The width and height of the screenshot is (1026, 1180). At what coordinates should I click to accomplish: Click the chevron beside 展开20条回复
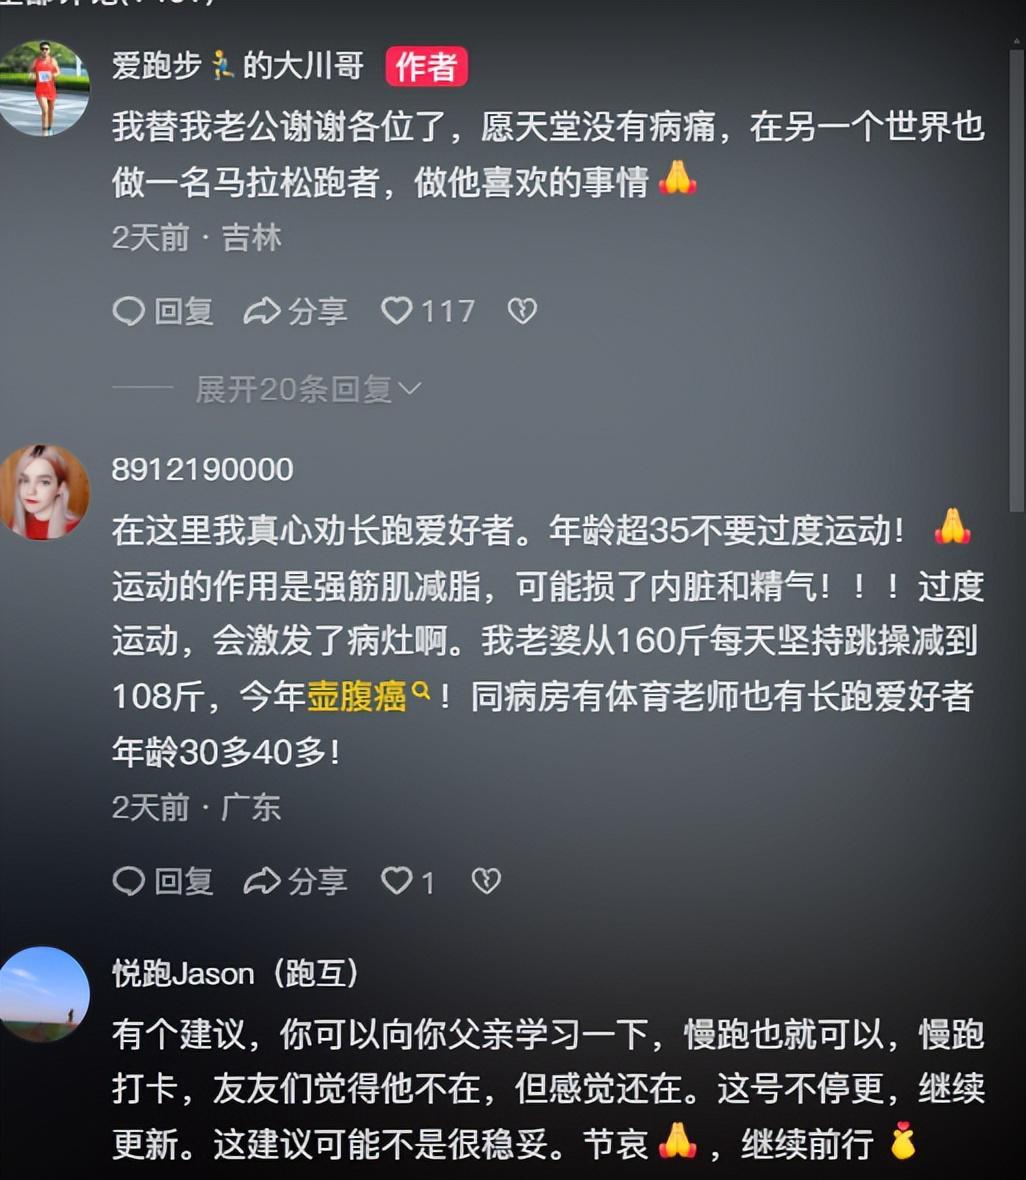click(409, 389)
